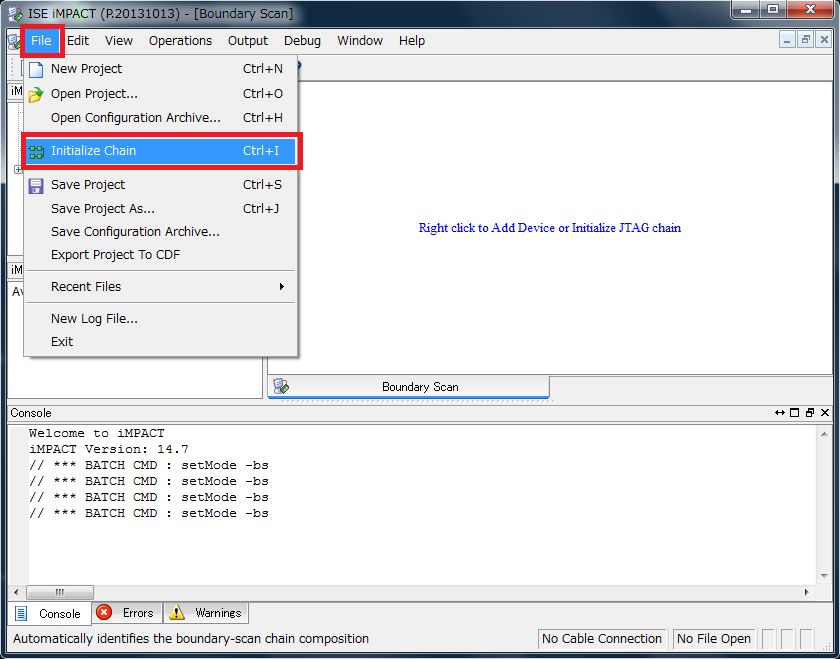Image resolution: width=840 pixels, height=659 pixels.
Task: Close the Console panel
Action: coord(825,413)
